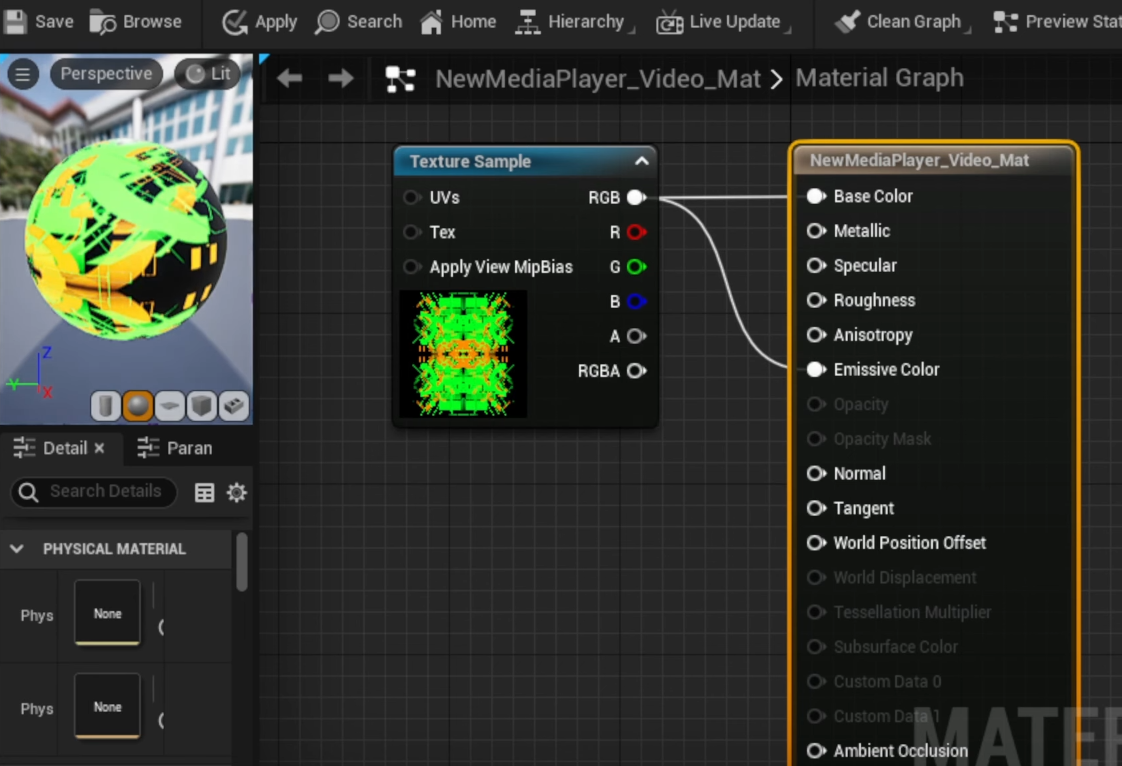Click the property matrix table icon
Image resolution: width=1122 pixels, height=766 pixels.
[204, 492]
